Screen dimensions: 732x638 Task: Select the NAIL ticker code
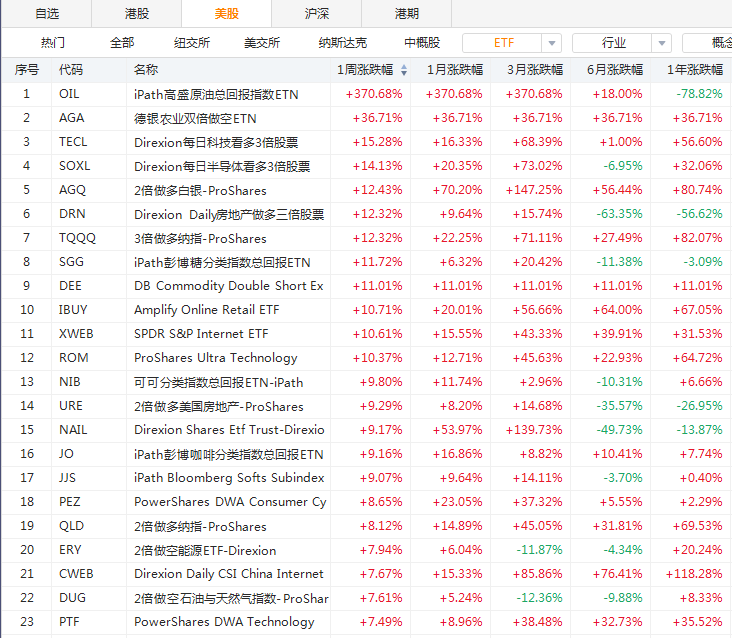[73, 430]
